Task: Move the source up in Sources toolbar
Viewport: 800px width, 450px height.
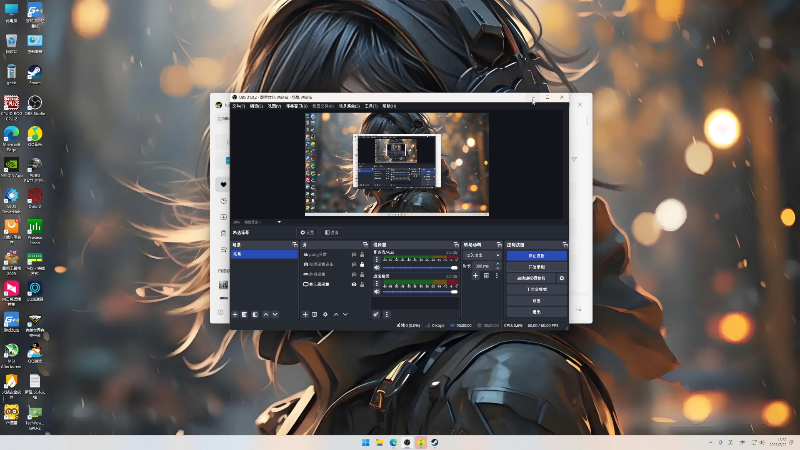Action: [x=336, y=315]
